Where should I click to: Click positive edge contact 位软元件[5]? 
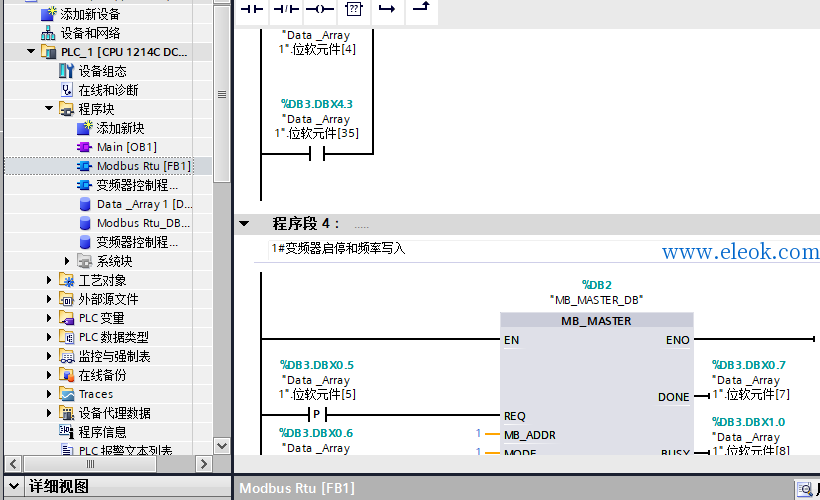pos(317,415)
